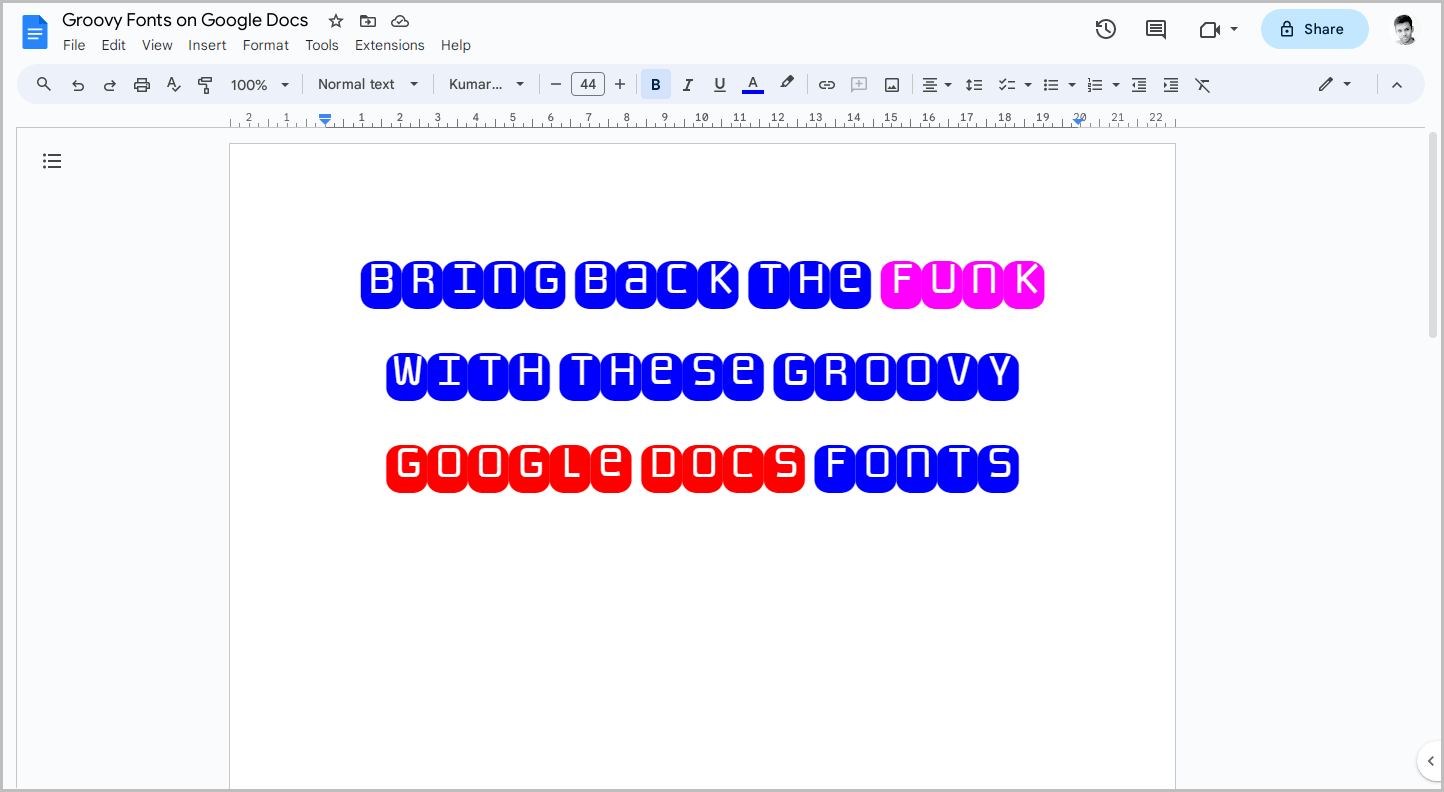1444x792 pixels.
Task: Clear formatting with the clear format icon
Action: pos(1203,84)
